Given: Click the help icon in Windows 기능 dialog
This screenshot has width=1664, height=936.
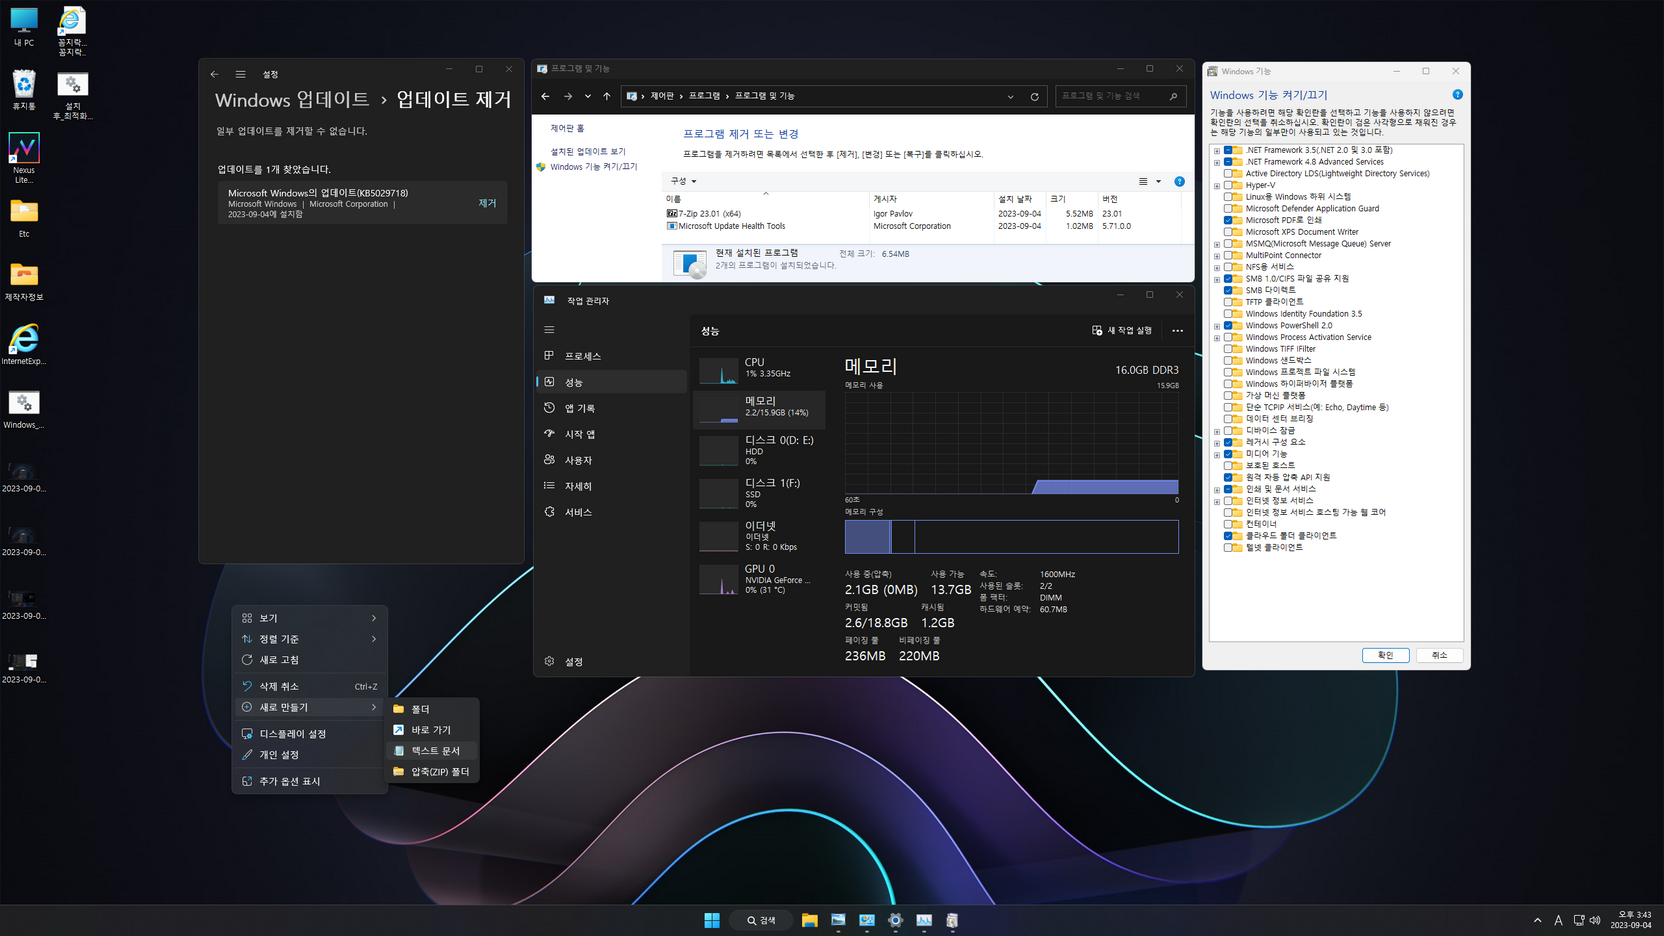Looking at the screenshot, I should tap(1457, 95).
